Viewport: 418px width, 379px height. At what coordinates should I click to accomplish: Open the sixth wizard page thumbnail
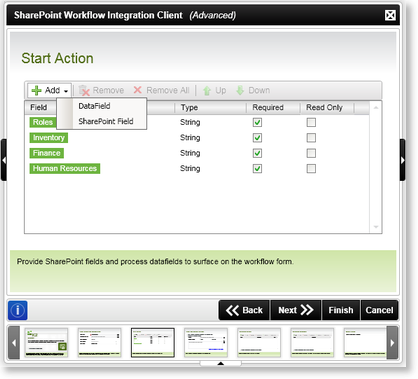[x=312, y=343]
